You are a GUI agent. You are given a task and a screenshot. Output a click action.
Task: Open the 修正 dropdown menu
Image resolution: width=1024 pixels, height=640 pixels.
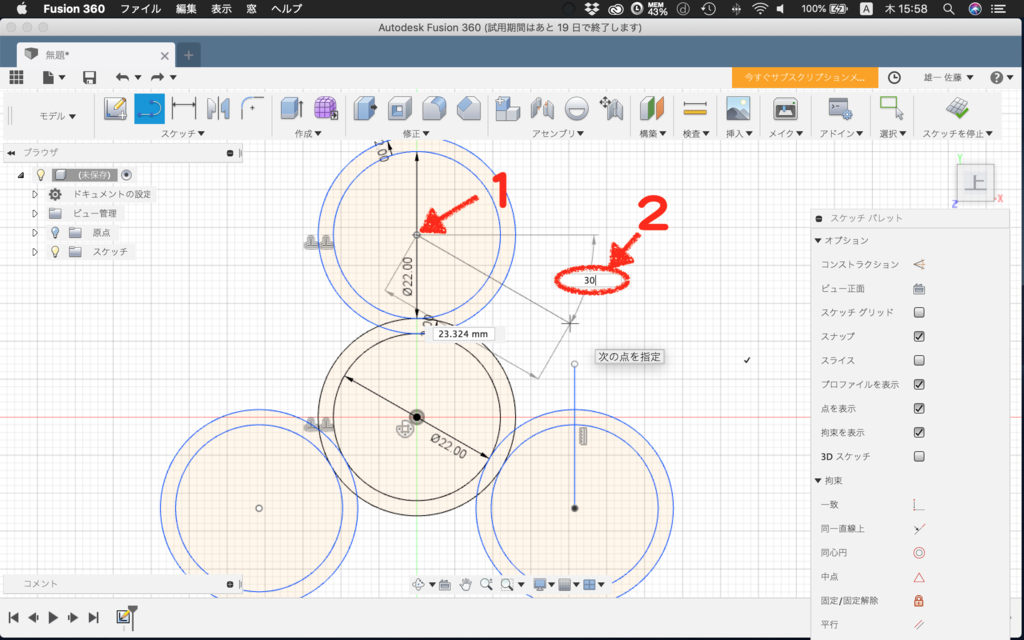(416, 133)
